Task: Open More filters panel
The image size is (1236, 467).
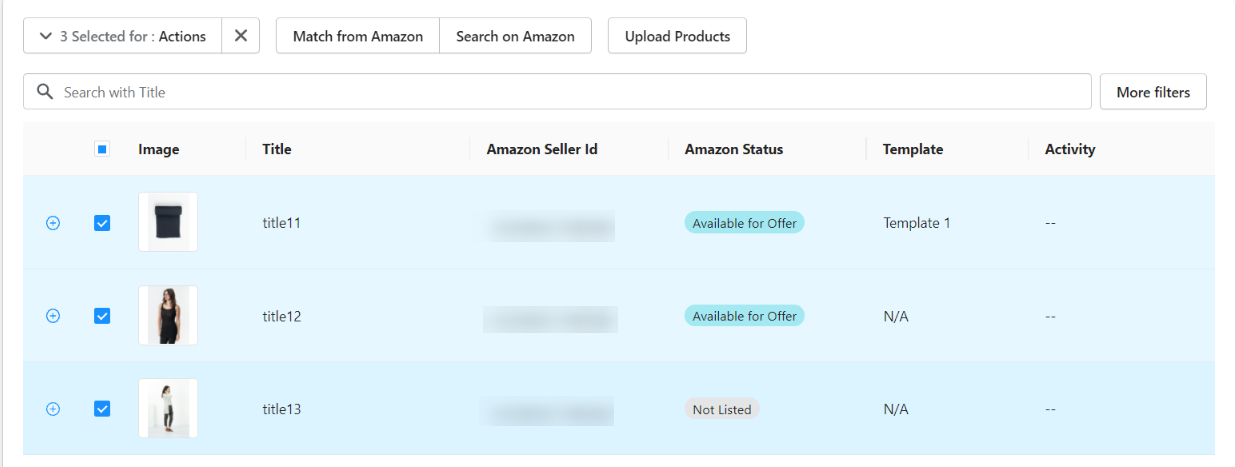Action: [x=1153, y=92]
